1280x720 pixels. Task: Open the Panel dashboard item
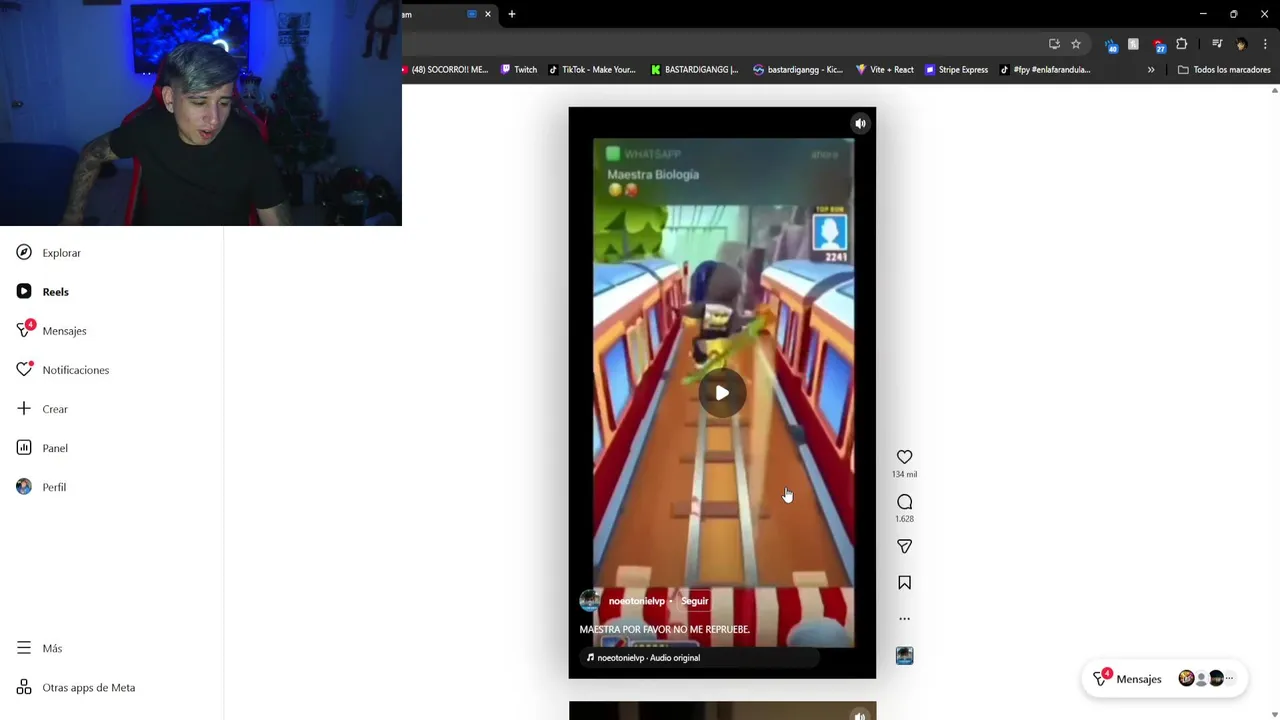[42, 448]
